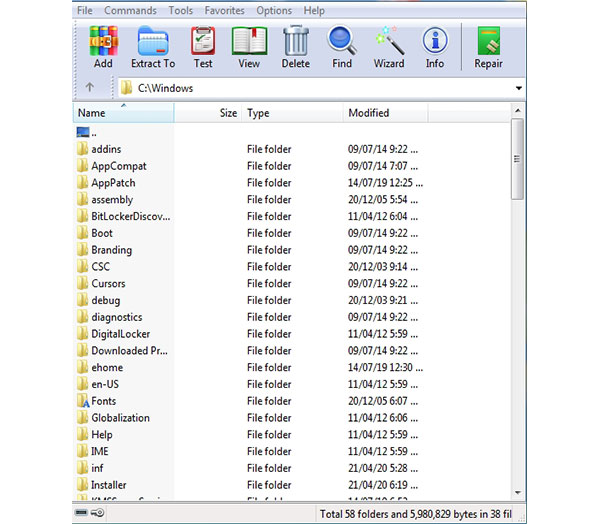Select the Installer folder name
This screenshot has width=600, height=524.
109,485
